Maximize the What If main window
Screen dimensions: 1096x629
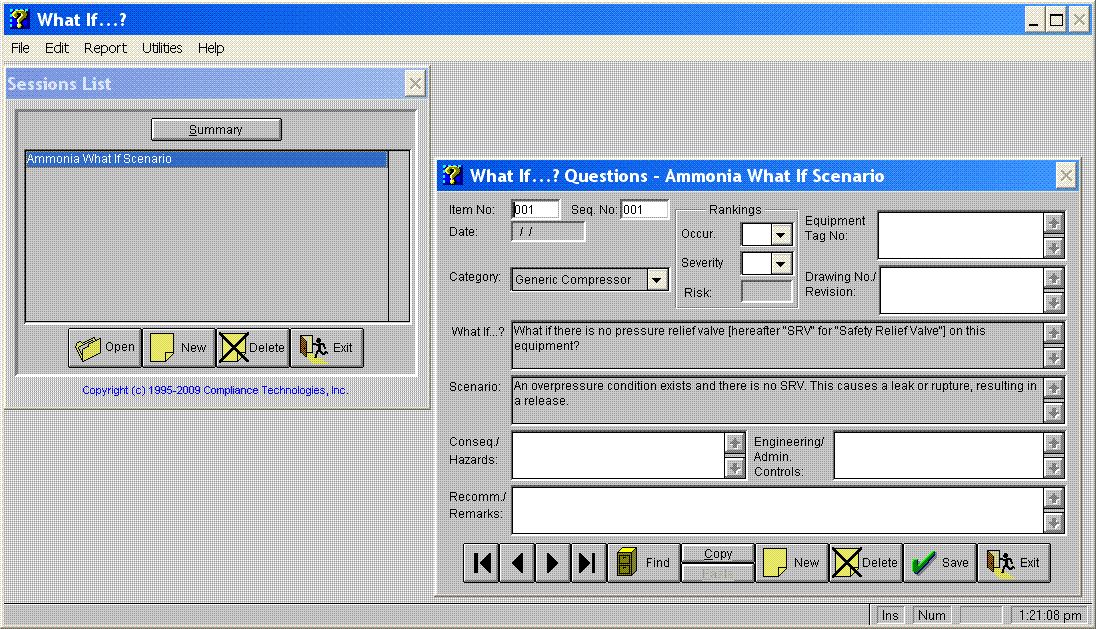tap(1057, 20)
